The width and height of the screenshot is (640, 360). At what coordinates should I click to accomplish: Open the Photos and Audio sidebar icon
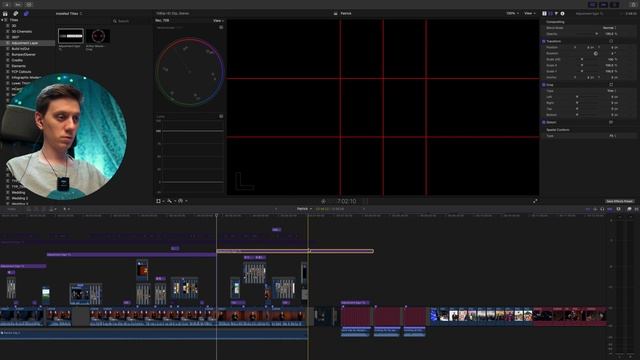16,13
